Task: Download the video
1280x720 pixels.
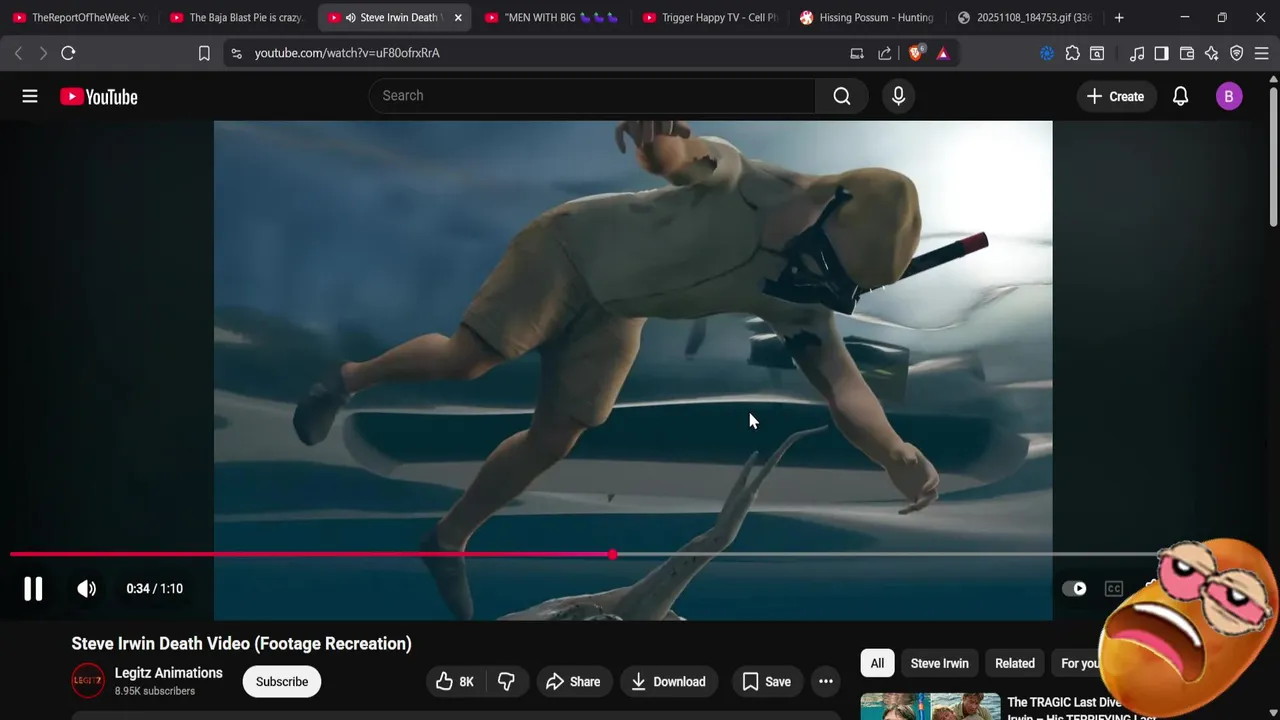Action: coord(669,682)
